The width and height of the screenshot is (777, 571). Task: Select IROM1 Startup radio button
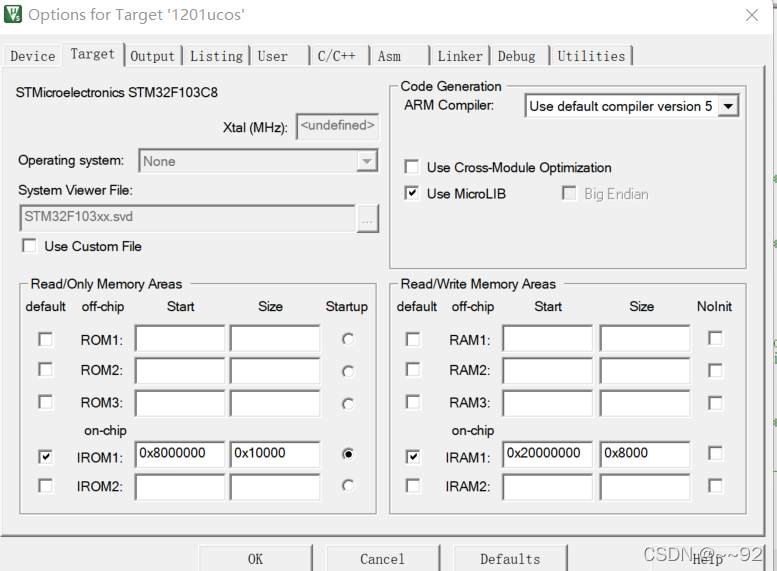click(348, 454)
